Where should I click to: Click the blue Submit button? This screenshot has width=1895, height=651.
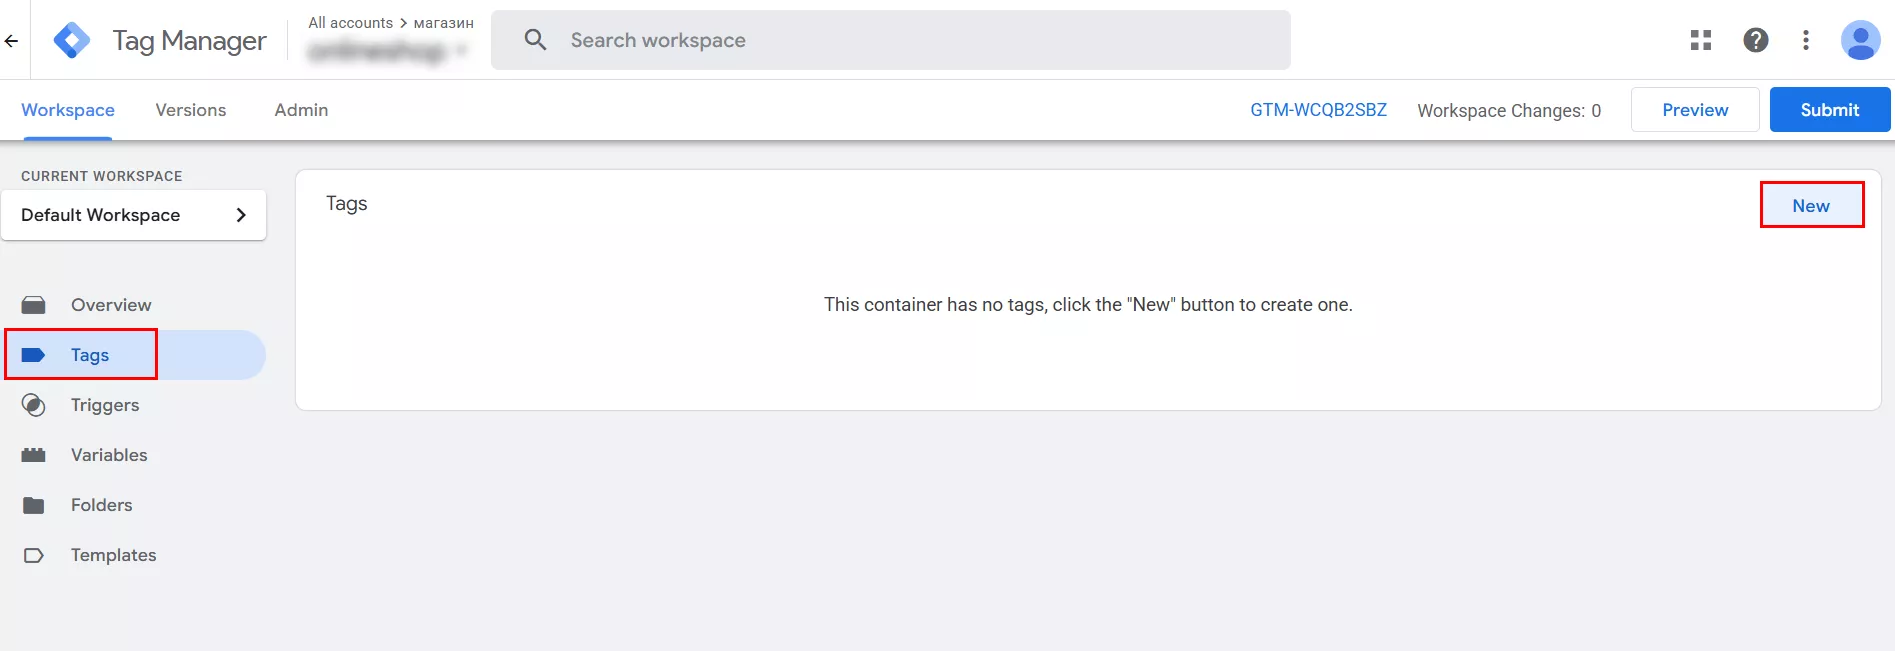(1829, 110)
